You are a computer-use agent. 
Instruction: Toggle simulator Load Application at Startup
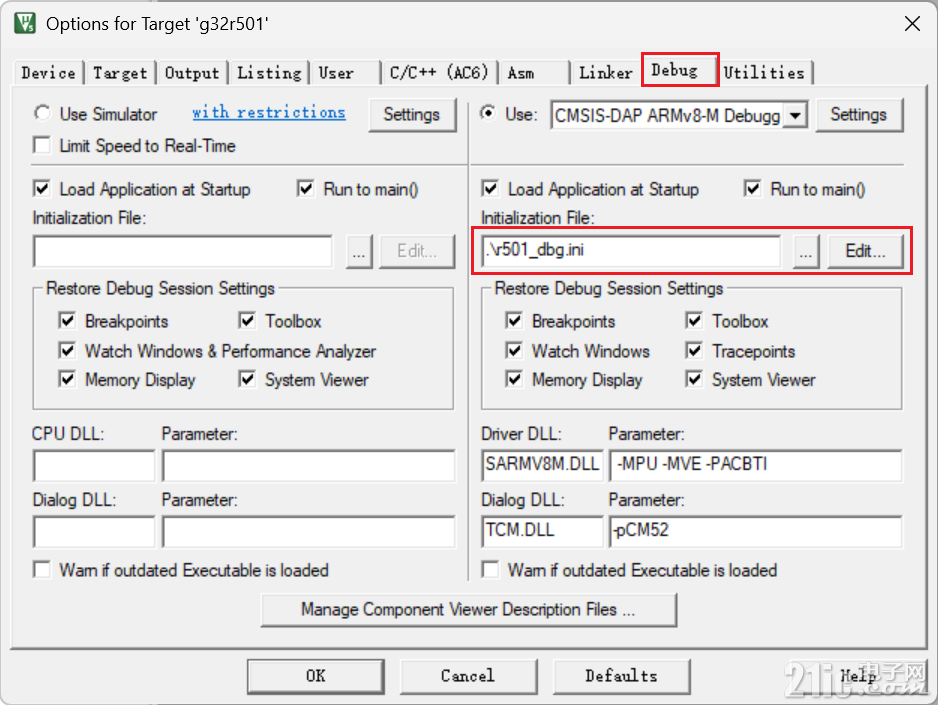(42, 189)
